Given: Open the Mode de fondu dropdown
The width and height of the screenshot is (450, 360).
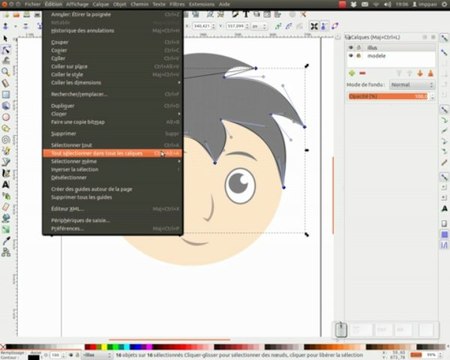Looking at the screenshot, I should 412,85.
